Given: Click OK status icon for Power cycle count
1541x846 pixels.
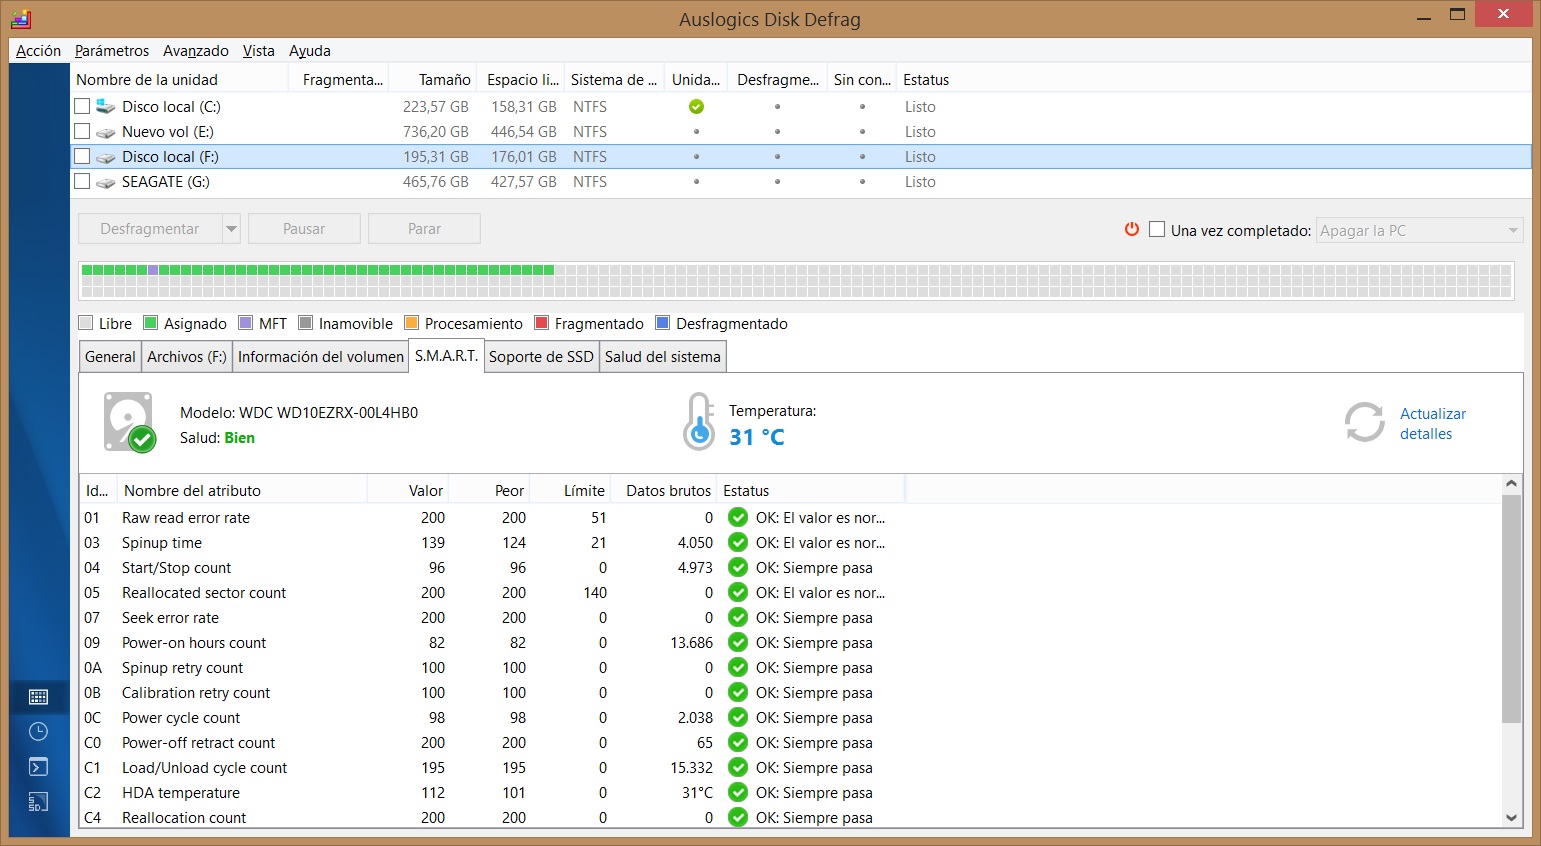Looking at the screenshot, I should point(738,717).
